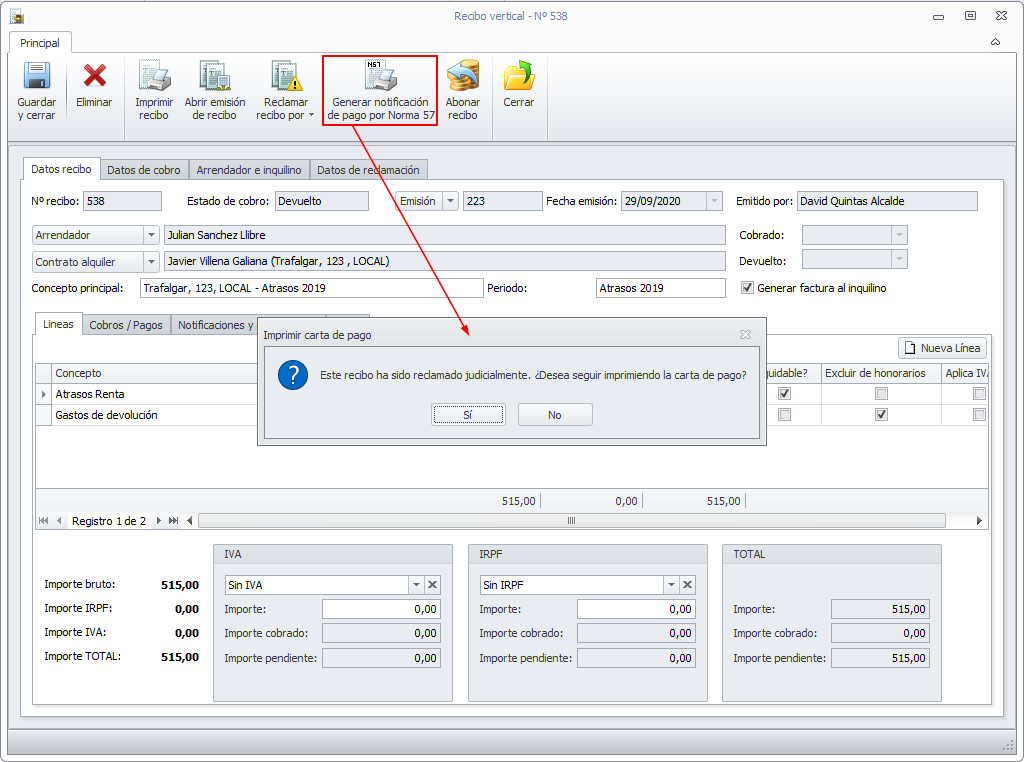Open the Cobros / Pagos tab
This screenshot has height=762, width=1024.
(x=126, y=325)
